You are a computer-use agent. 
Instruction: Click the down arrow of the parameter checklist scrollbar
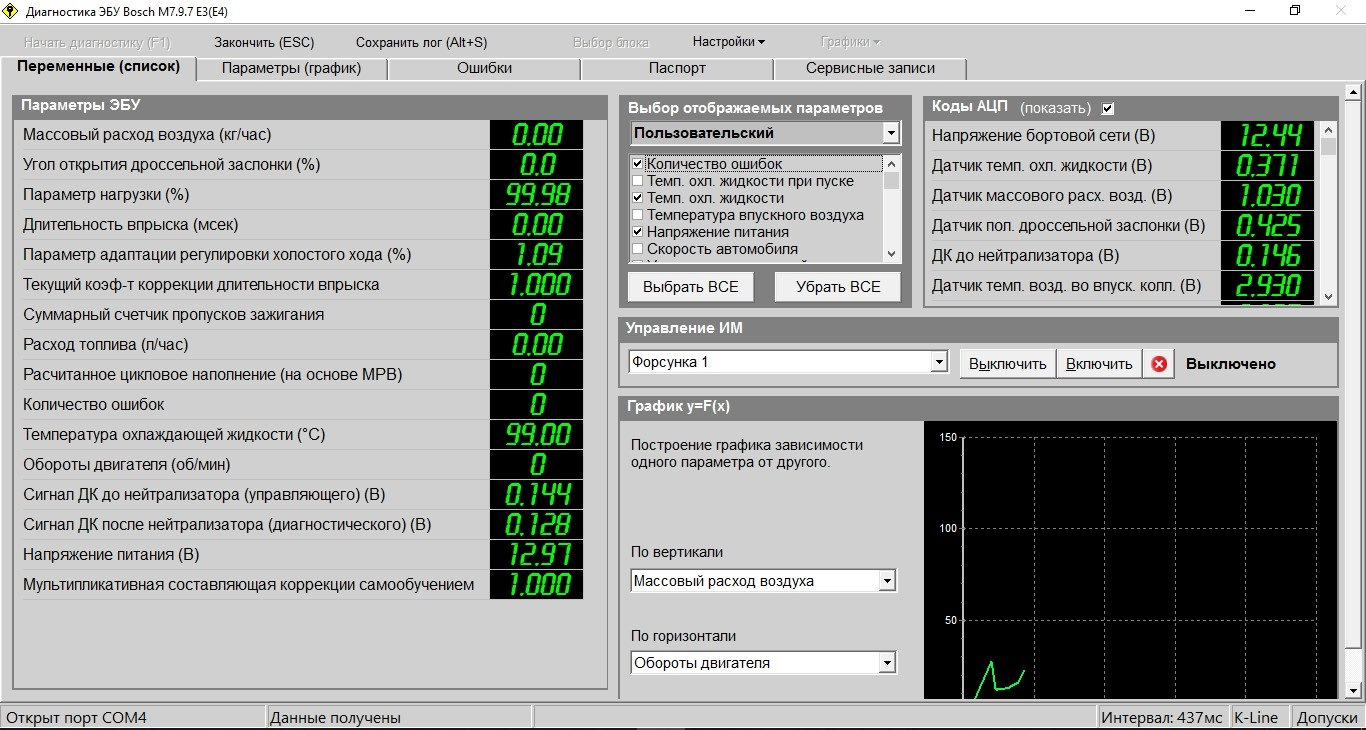pyautogui.click(x=892, y=254)
